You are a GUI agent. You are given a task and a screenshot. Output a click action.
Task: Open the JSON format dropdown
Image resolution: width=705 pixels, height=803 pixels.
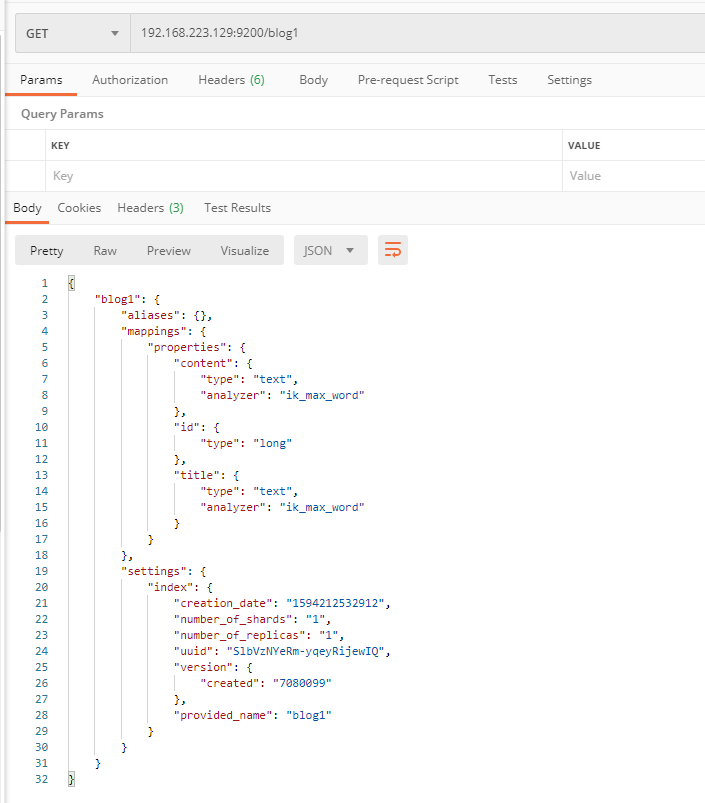pyautogui.click(x=331, y=250)
